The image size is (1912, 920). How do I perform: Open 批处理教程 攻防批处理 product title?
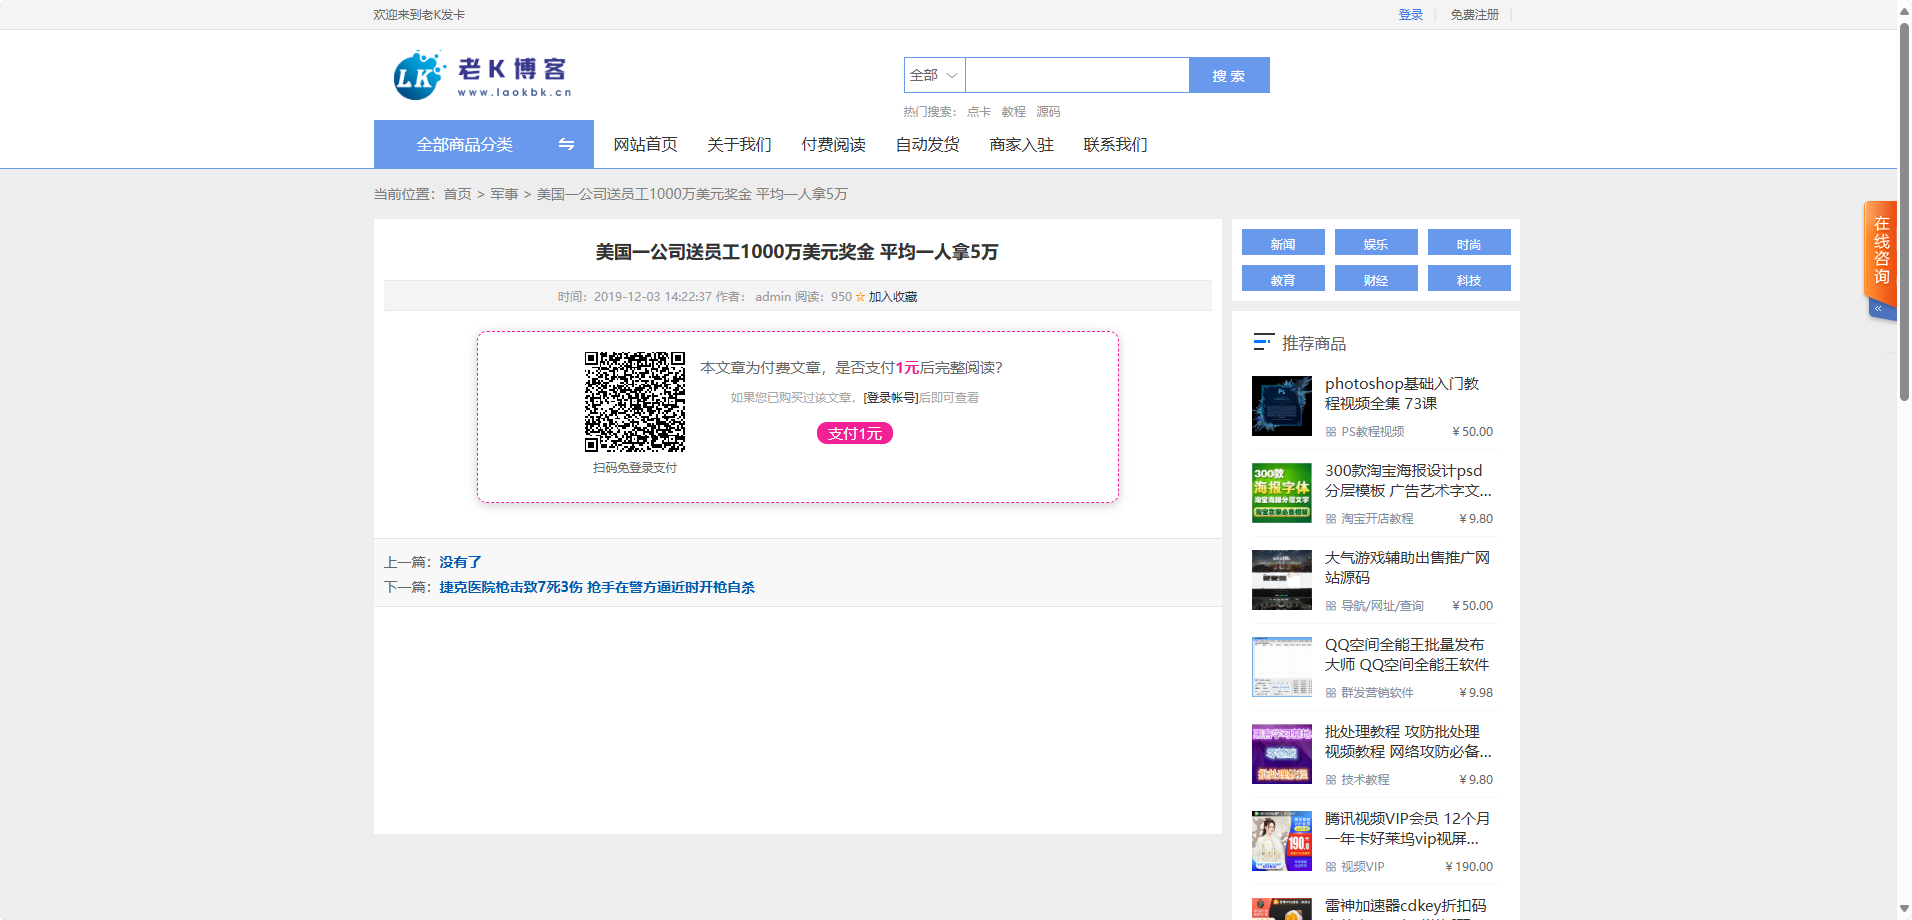[1408, 741]
